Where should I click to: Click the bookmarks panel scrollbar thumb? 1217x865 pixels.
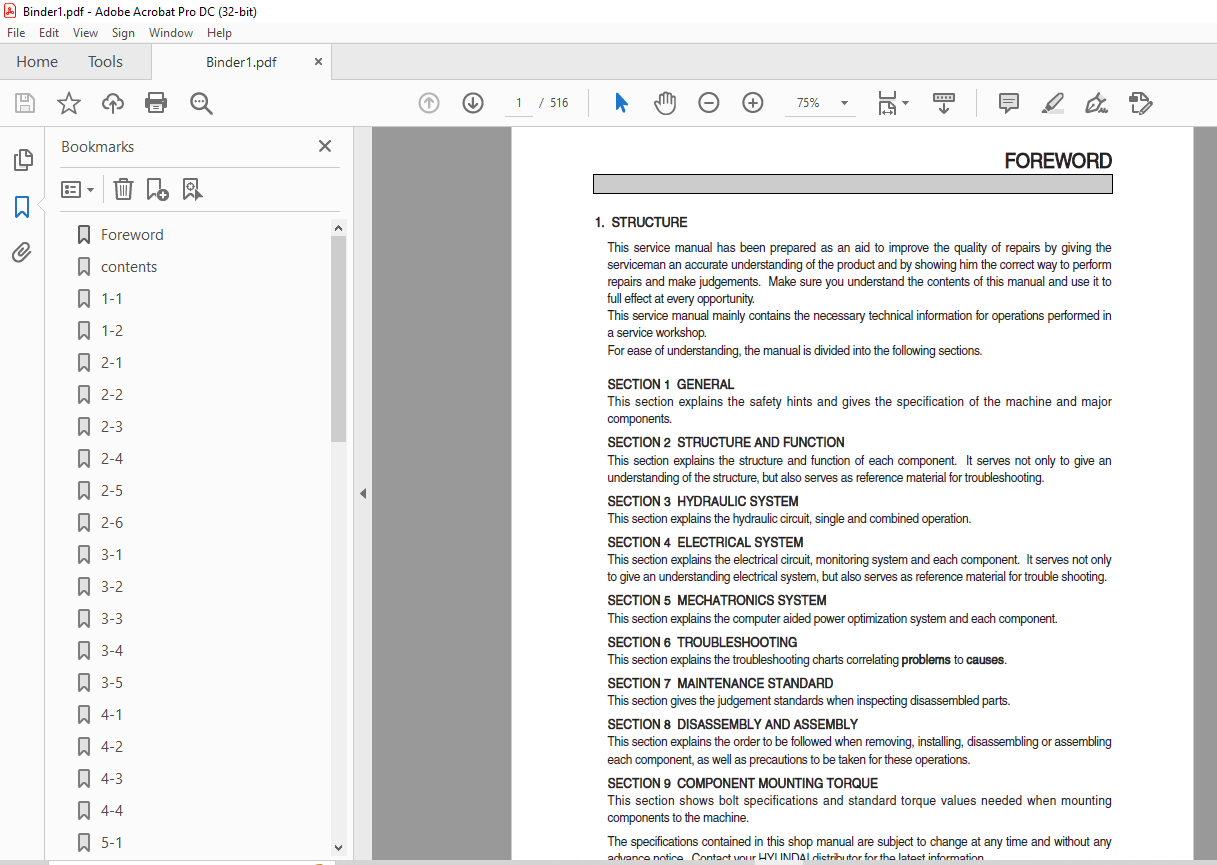pyautogui.click(x=338, y=338)
